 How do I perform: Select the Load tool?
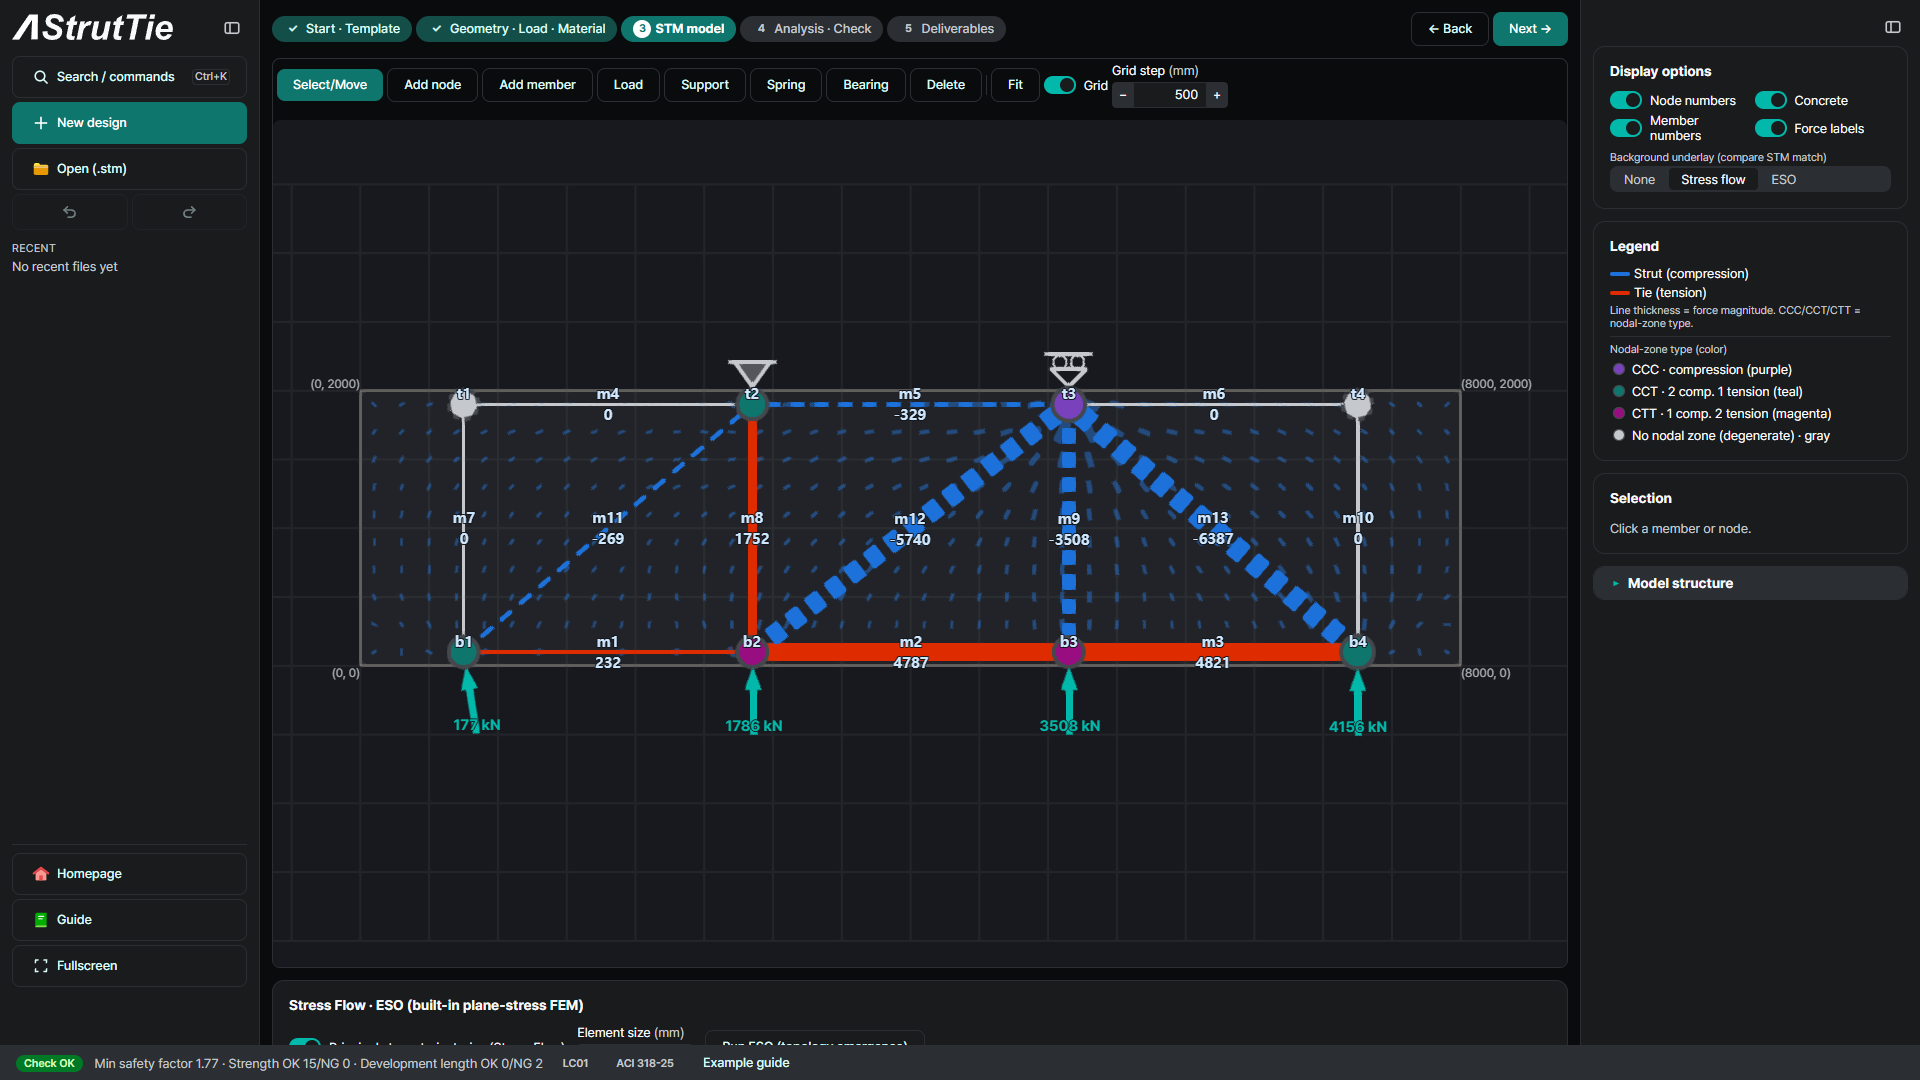[628, 85]
